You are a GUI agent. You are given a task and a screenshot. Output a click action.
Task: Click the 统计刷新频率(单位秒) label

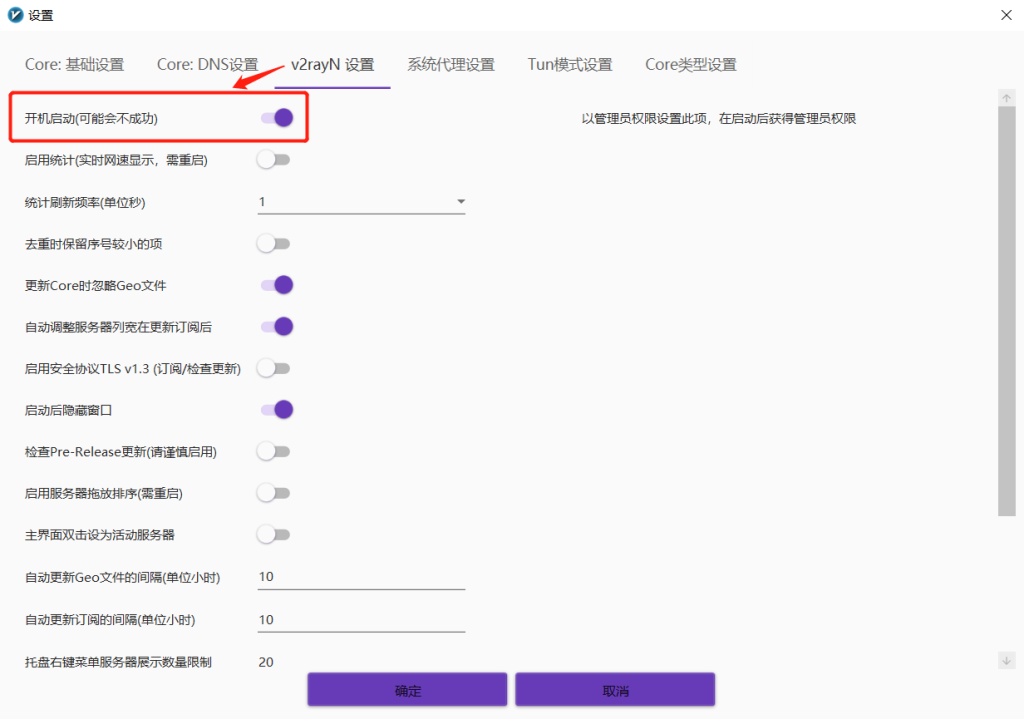coord(85,202)
